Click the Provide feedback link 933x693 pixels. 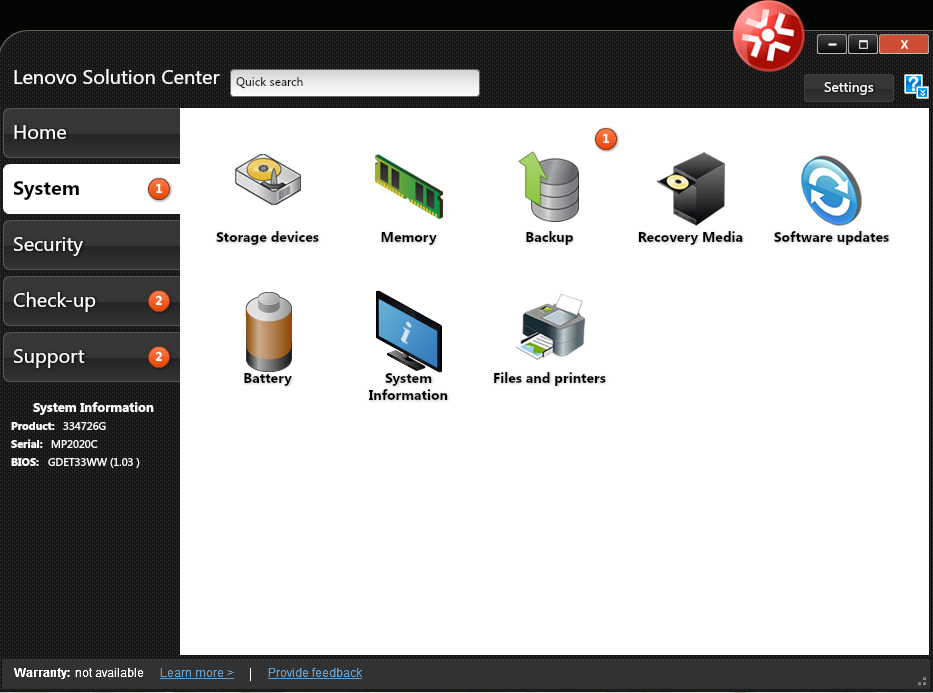(315, 673)
